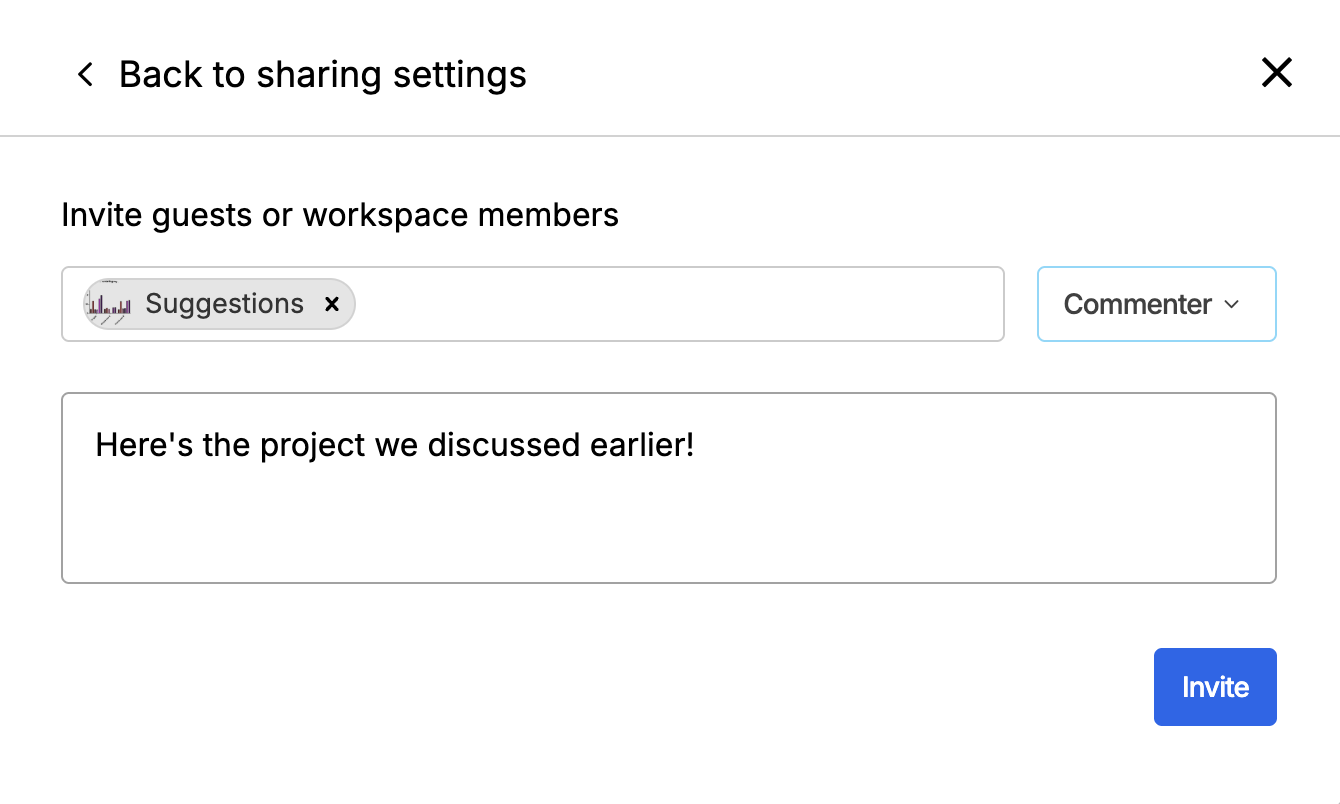Viewport: 1340px width, 804px height.
Task: Select the Suggestions invitee chip label
Action: tap(224, 304)
